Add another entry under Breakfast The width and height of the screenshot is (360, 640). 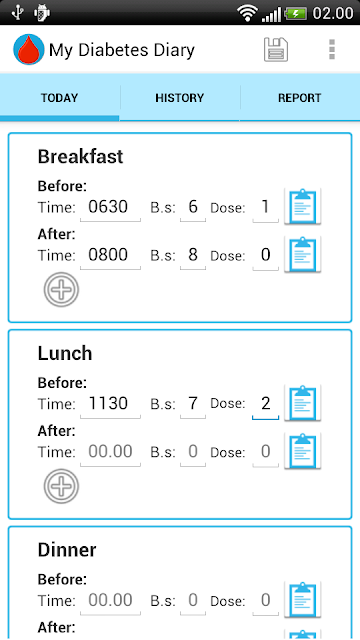pos(61,290)
